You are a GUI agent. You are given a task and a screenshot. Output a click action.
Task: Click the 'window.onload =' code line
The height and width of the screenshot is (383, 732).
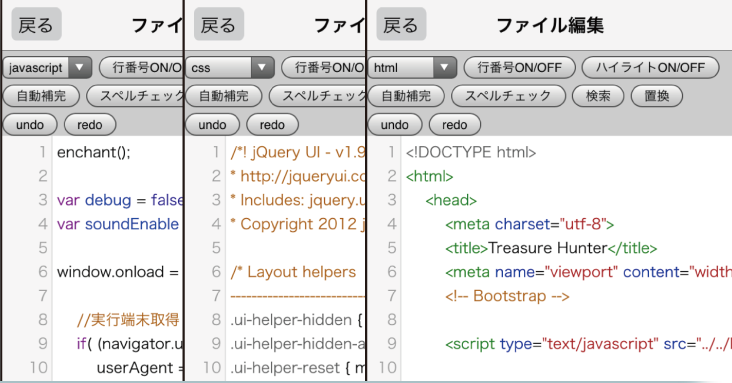point(118,272)
